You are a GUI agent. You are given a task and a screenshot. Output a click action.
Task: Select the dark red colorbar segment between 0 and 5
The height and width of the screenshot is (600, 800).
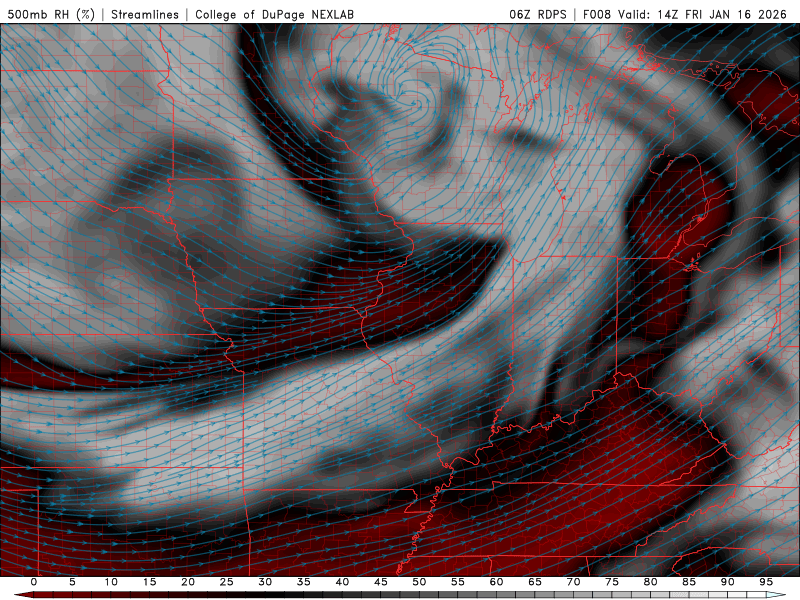pos(53,595)
